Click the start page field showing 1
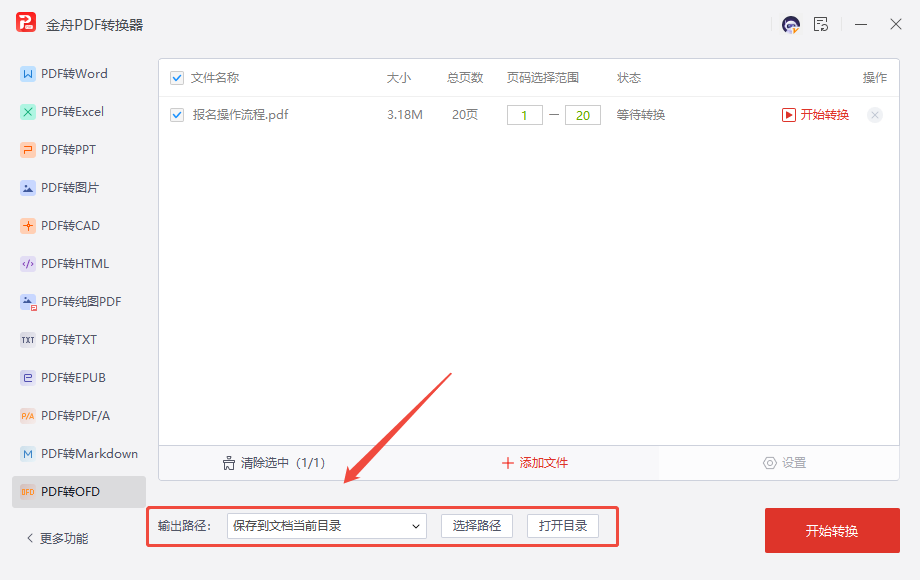 click(525, 116)
